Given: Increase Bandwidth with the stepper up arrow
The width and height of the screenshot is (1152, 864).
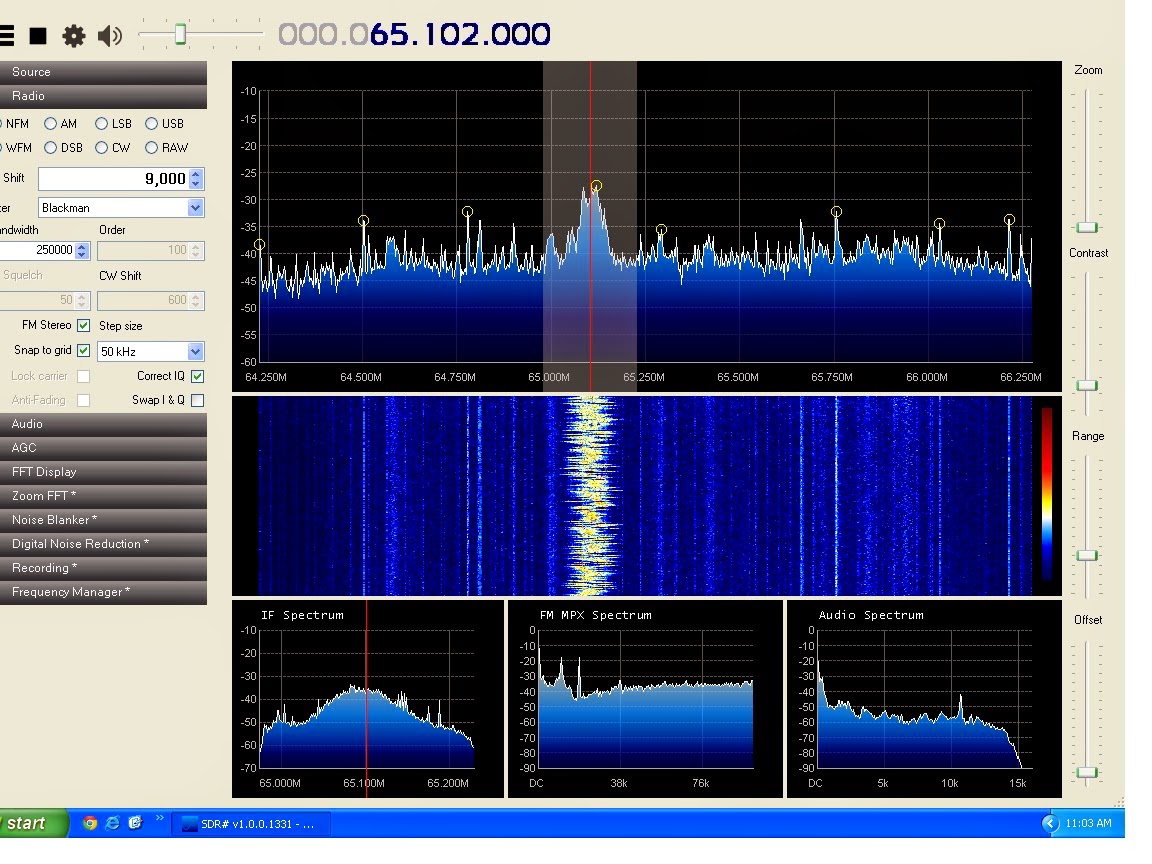Looking at the screenshot, I should click(82, 246).
